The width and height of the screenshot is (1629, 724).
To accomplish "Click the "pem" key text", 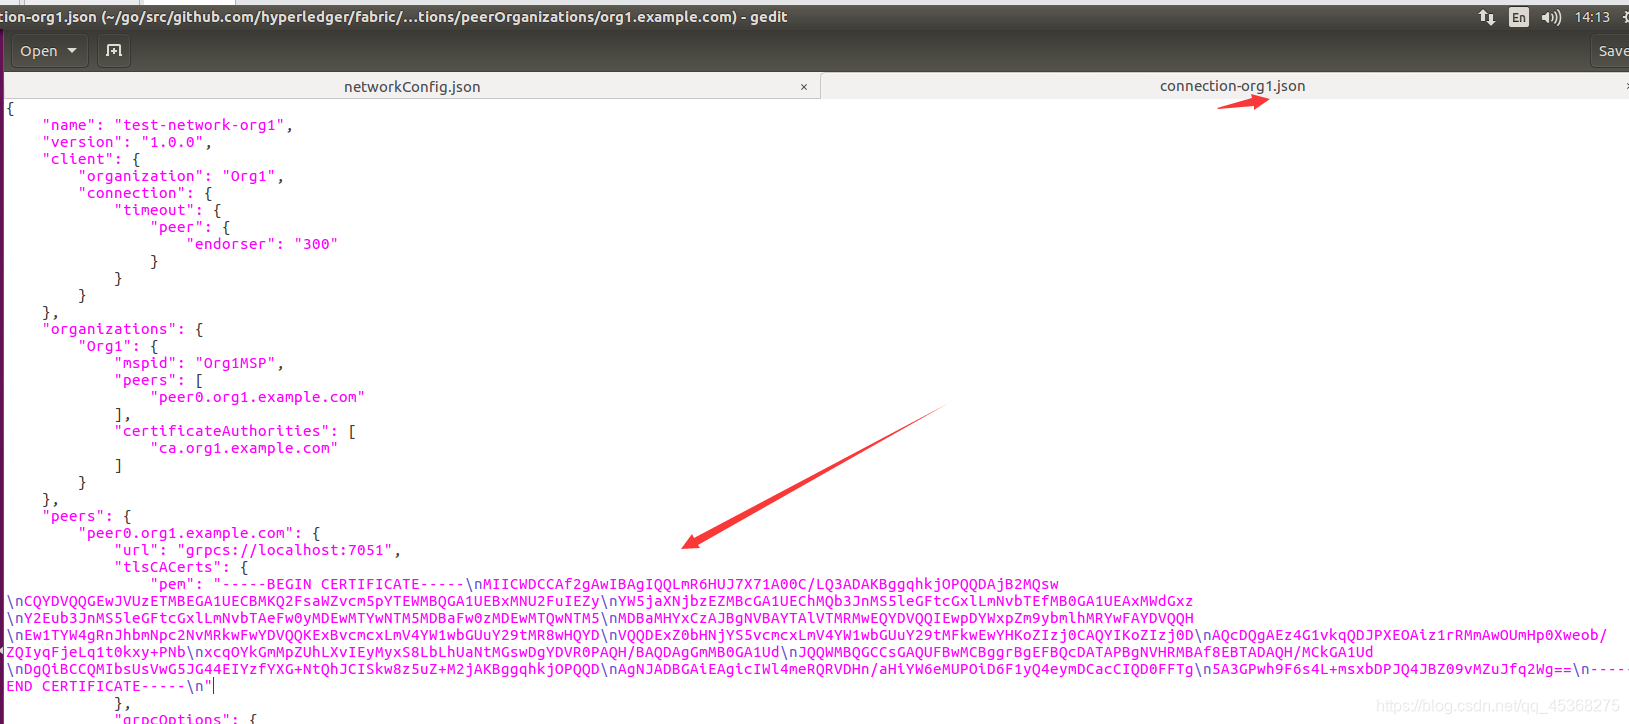I will (172, 584).
